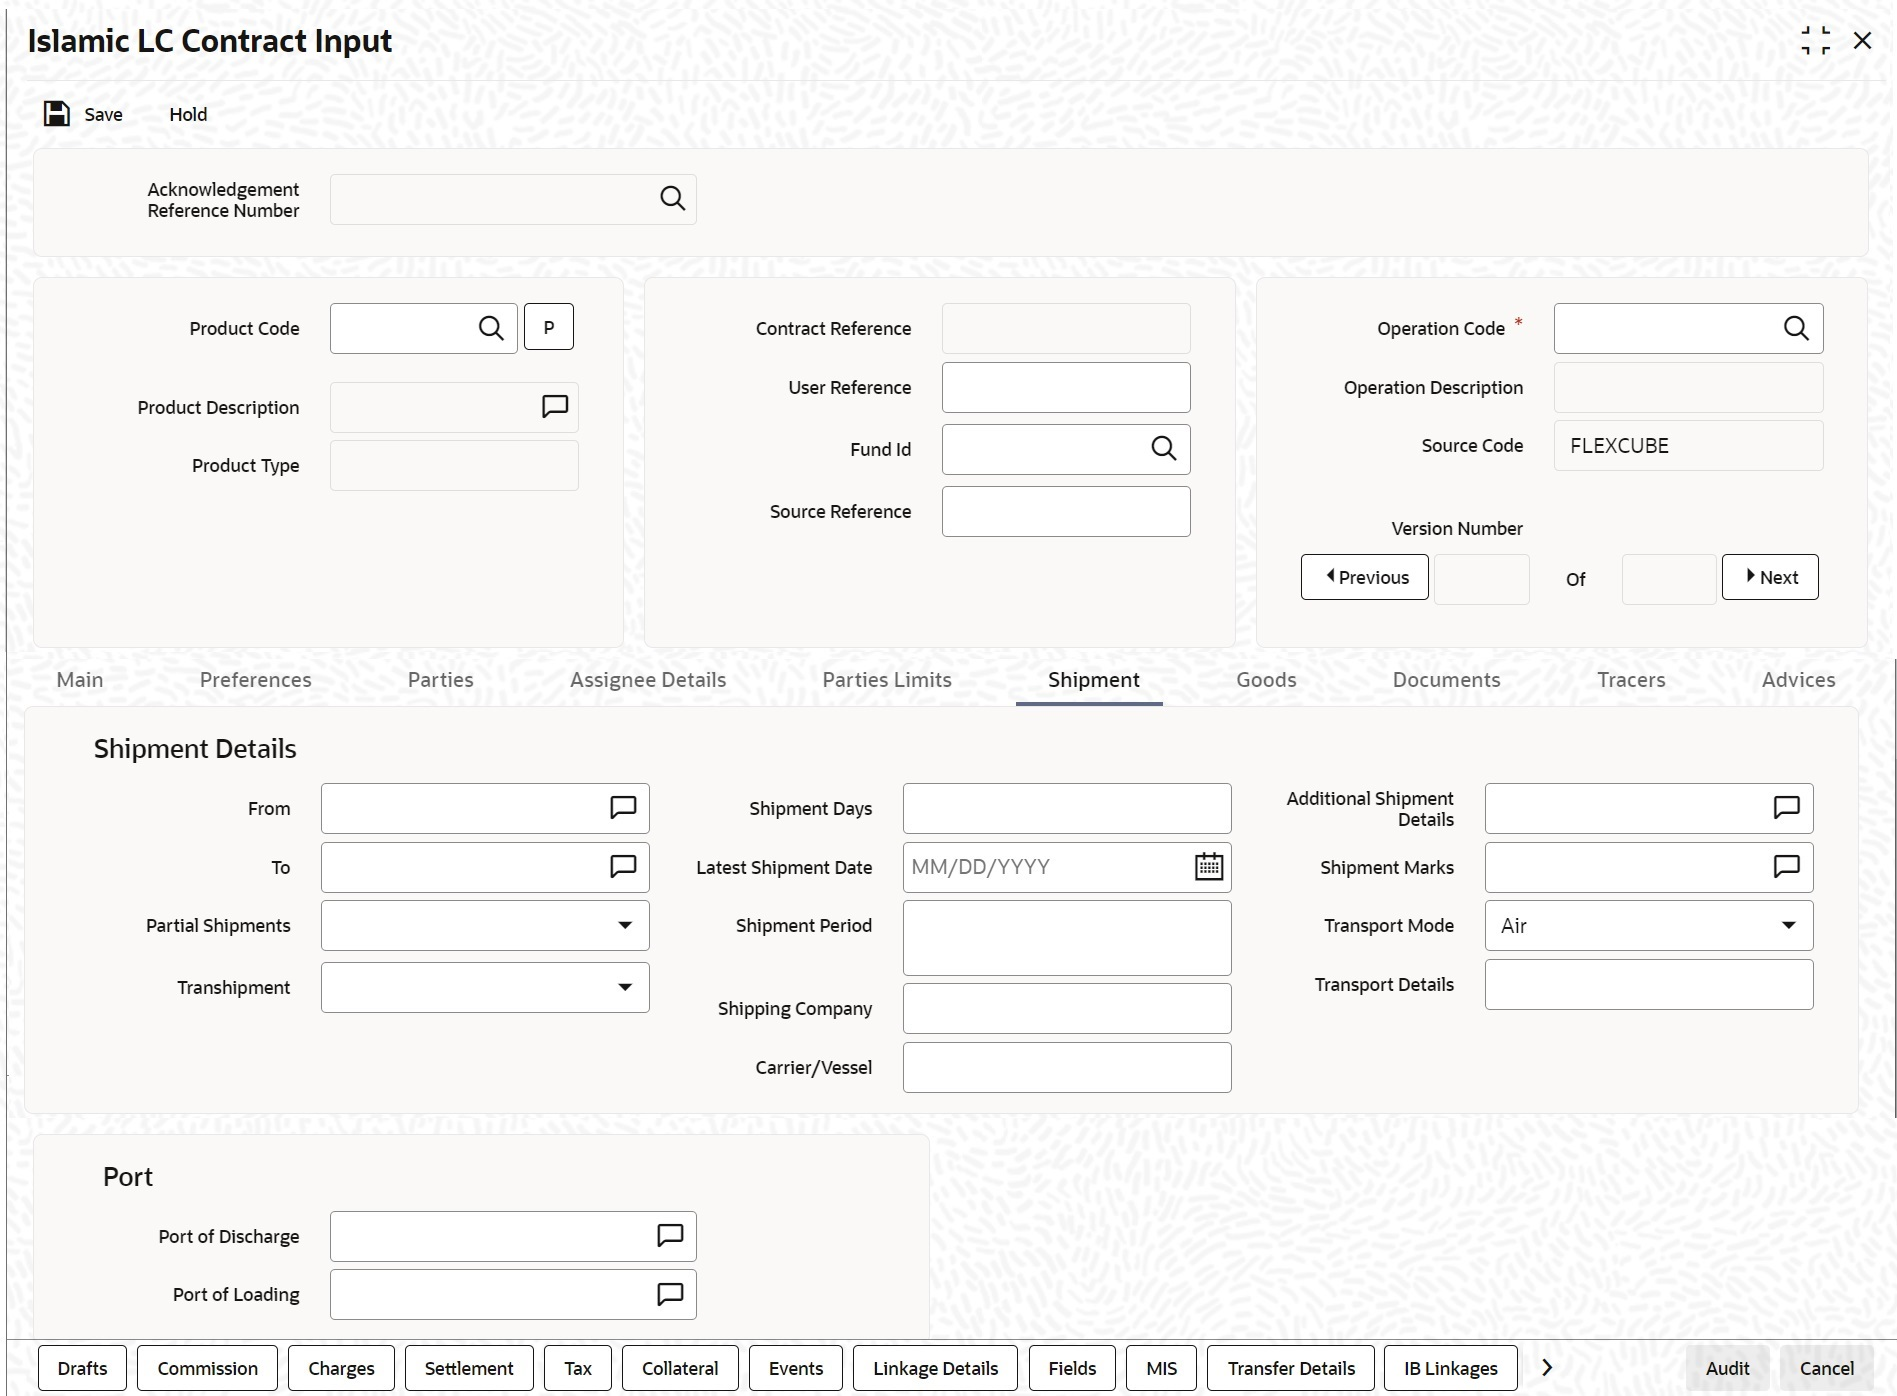Open the Charges subsystem
The width and height of the screenshot is (1897, 1396).
coord(341,1368)
